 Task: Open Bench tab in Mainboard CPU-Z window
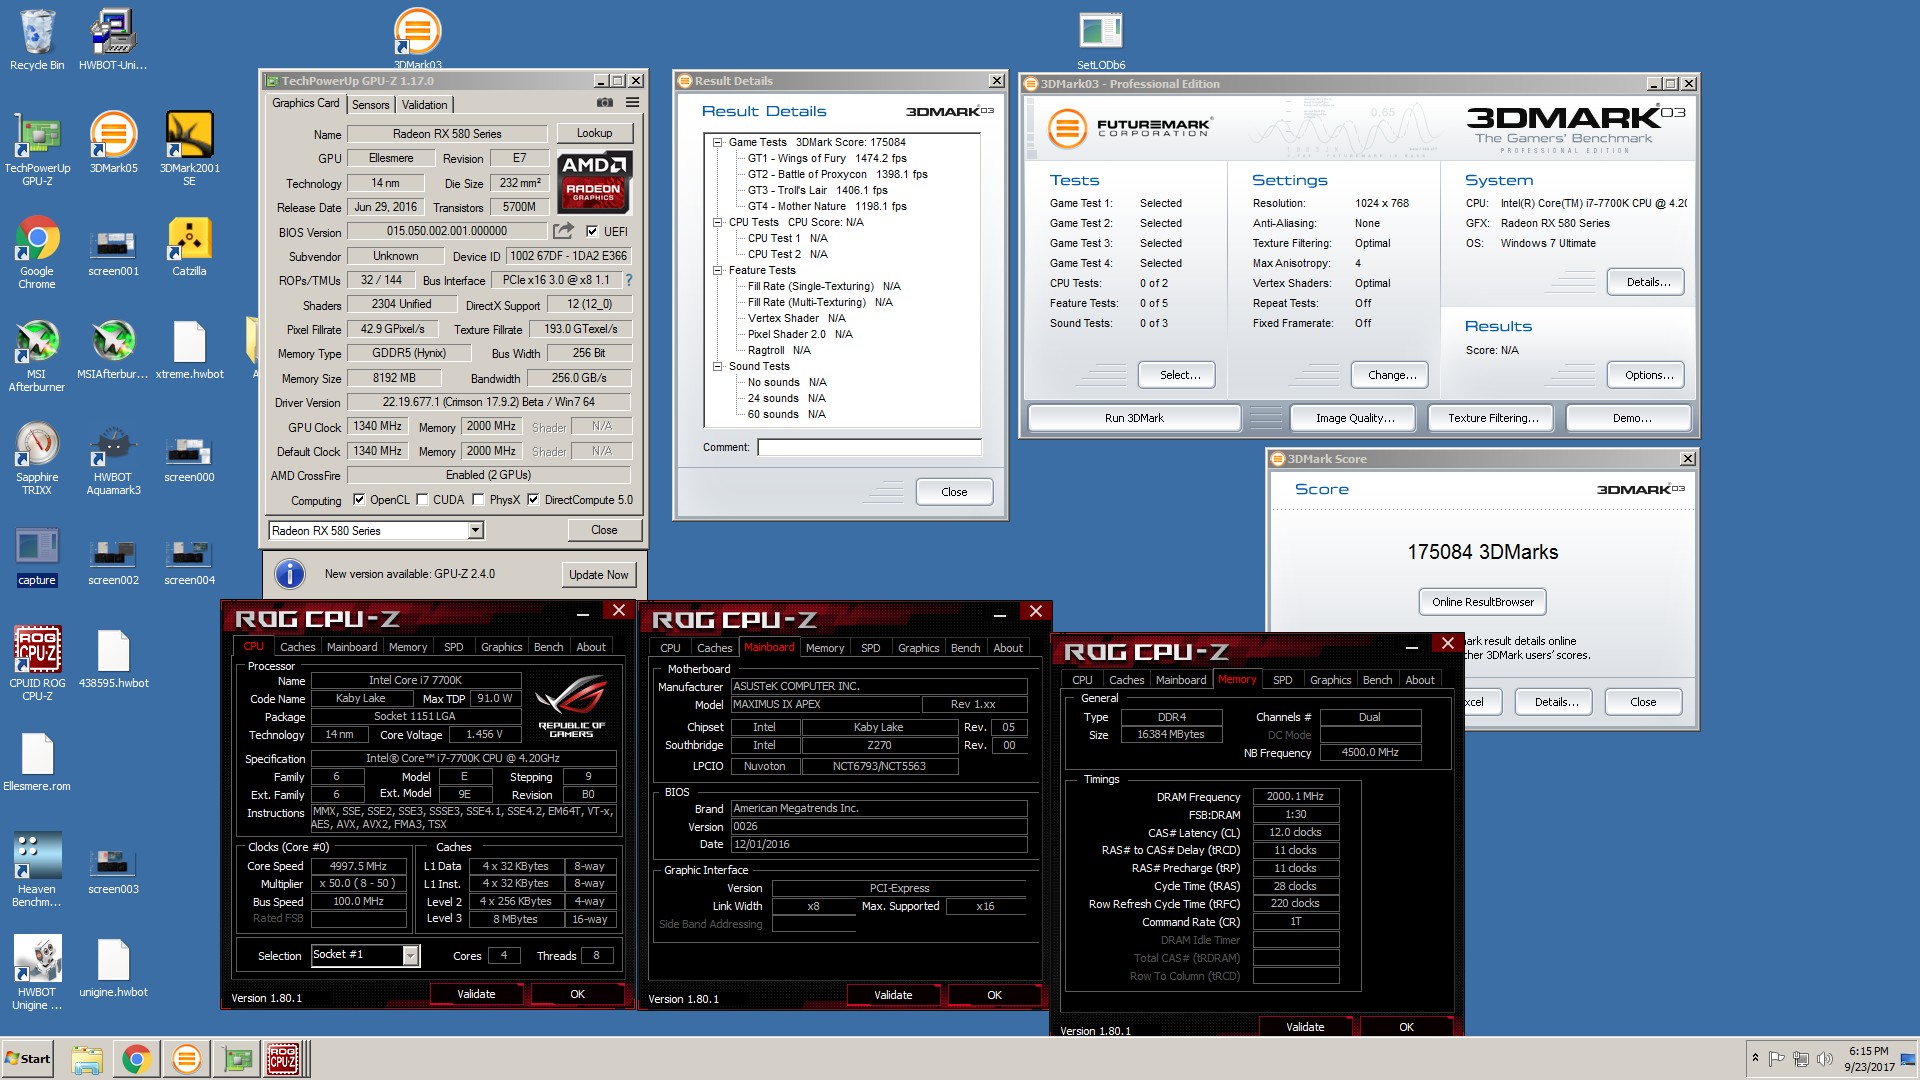pyautogui.click(x=966, y=648)
